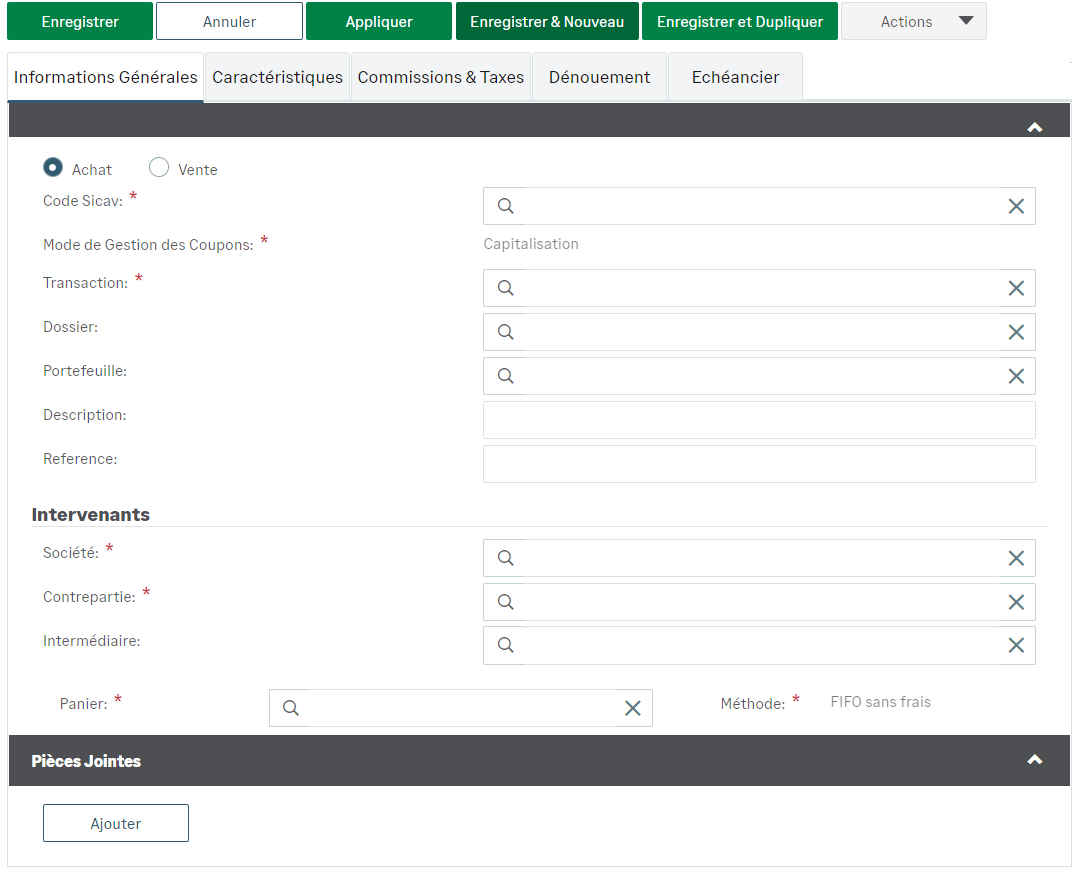
Task: Clear the Intermédiaire field with X icon
Action: (1016, 646)
